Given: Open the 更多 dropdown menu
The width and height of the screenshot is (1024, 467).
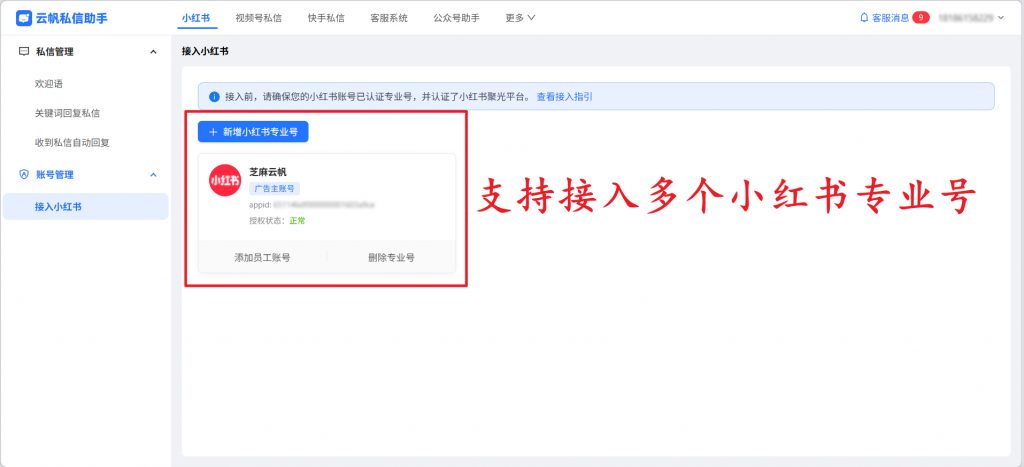Looking at the screenshot, I should pyautogui.click(x=520, y=18).
